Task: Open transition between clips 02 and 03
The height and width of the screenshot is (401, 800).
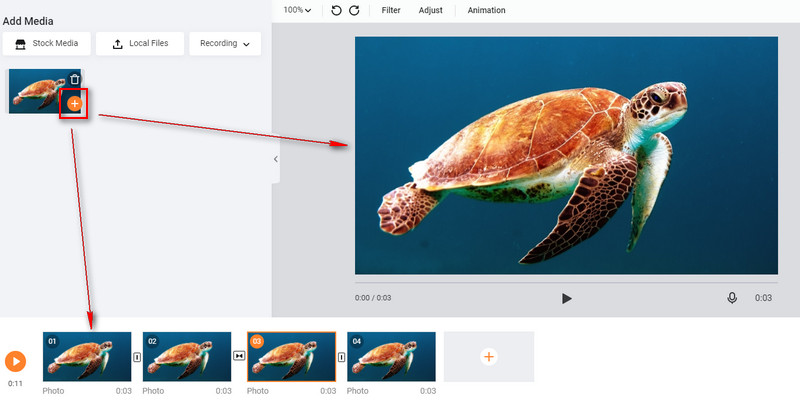Action: pos(239,356)
